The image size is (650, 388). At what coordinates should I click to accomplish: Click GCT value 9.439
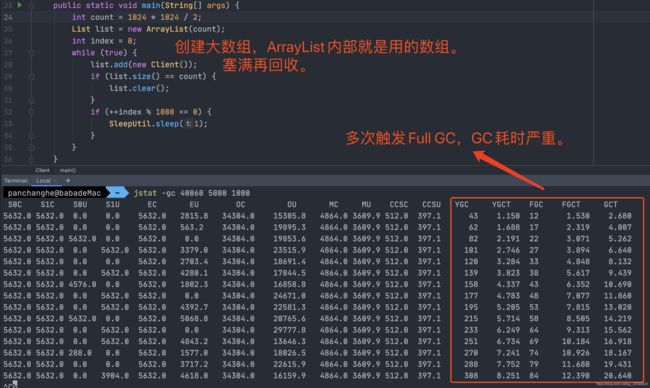(x=620, y=273)
